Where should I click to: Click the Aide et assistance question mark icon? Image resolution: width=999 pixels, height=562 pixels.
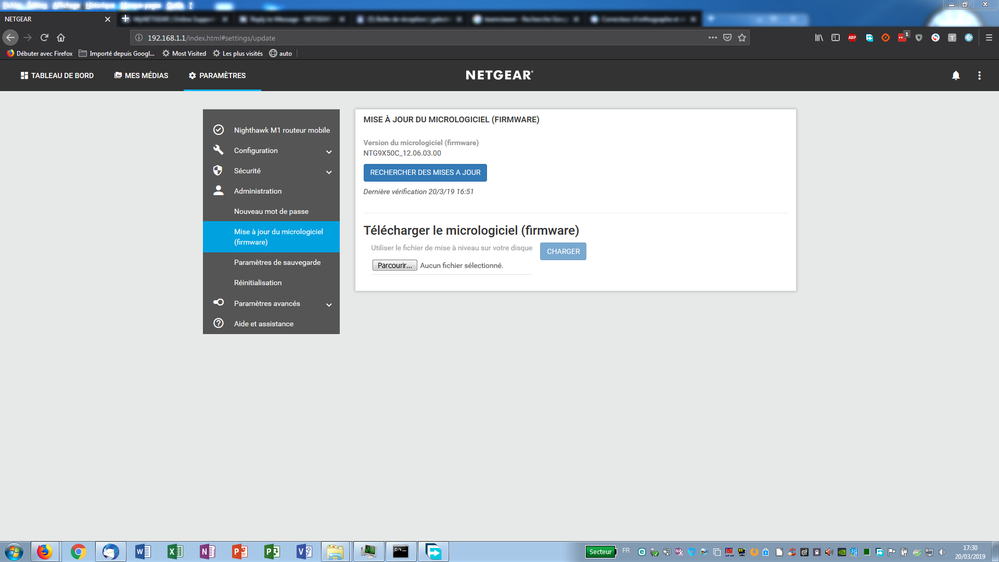point(219,323)
